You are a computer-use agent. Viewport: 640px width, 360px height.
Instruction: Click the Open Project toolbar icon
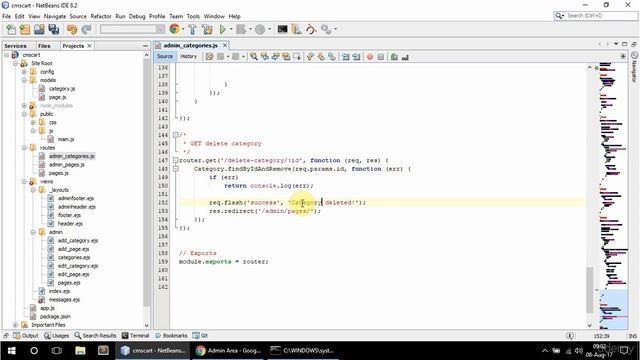point(39,29)
